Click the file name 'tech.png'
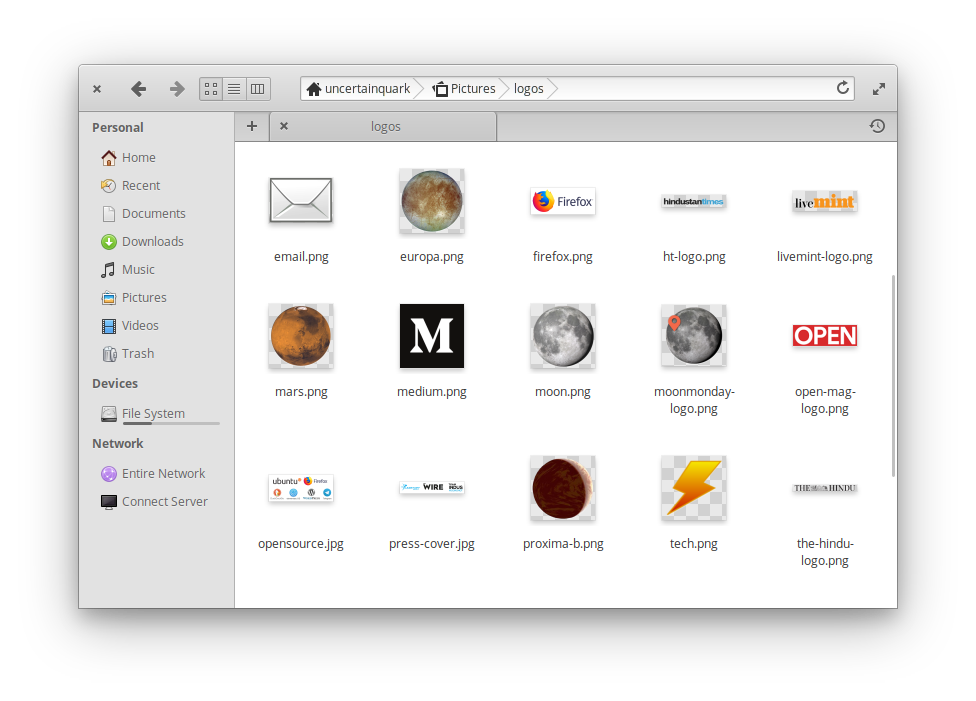The image size is (976, 701). point(693,543)
